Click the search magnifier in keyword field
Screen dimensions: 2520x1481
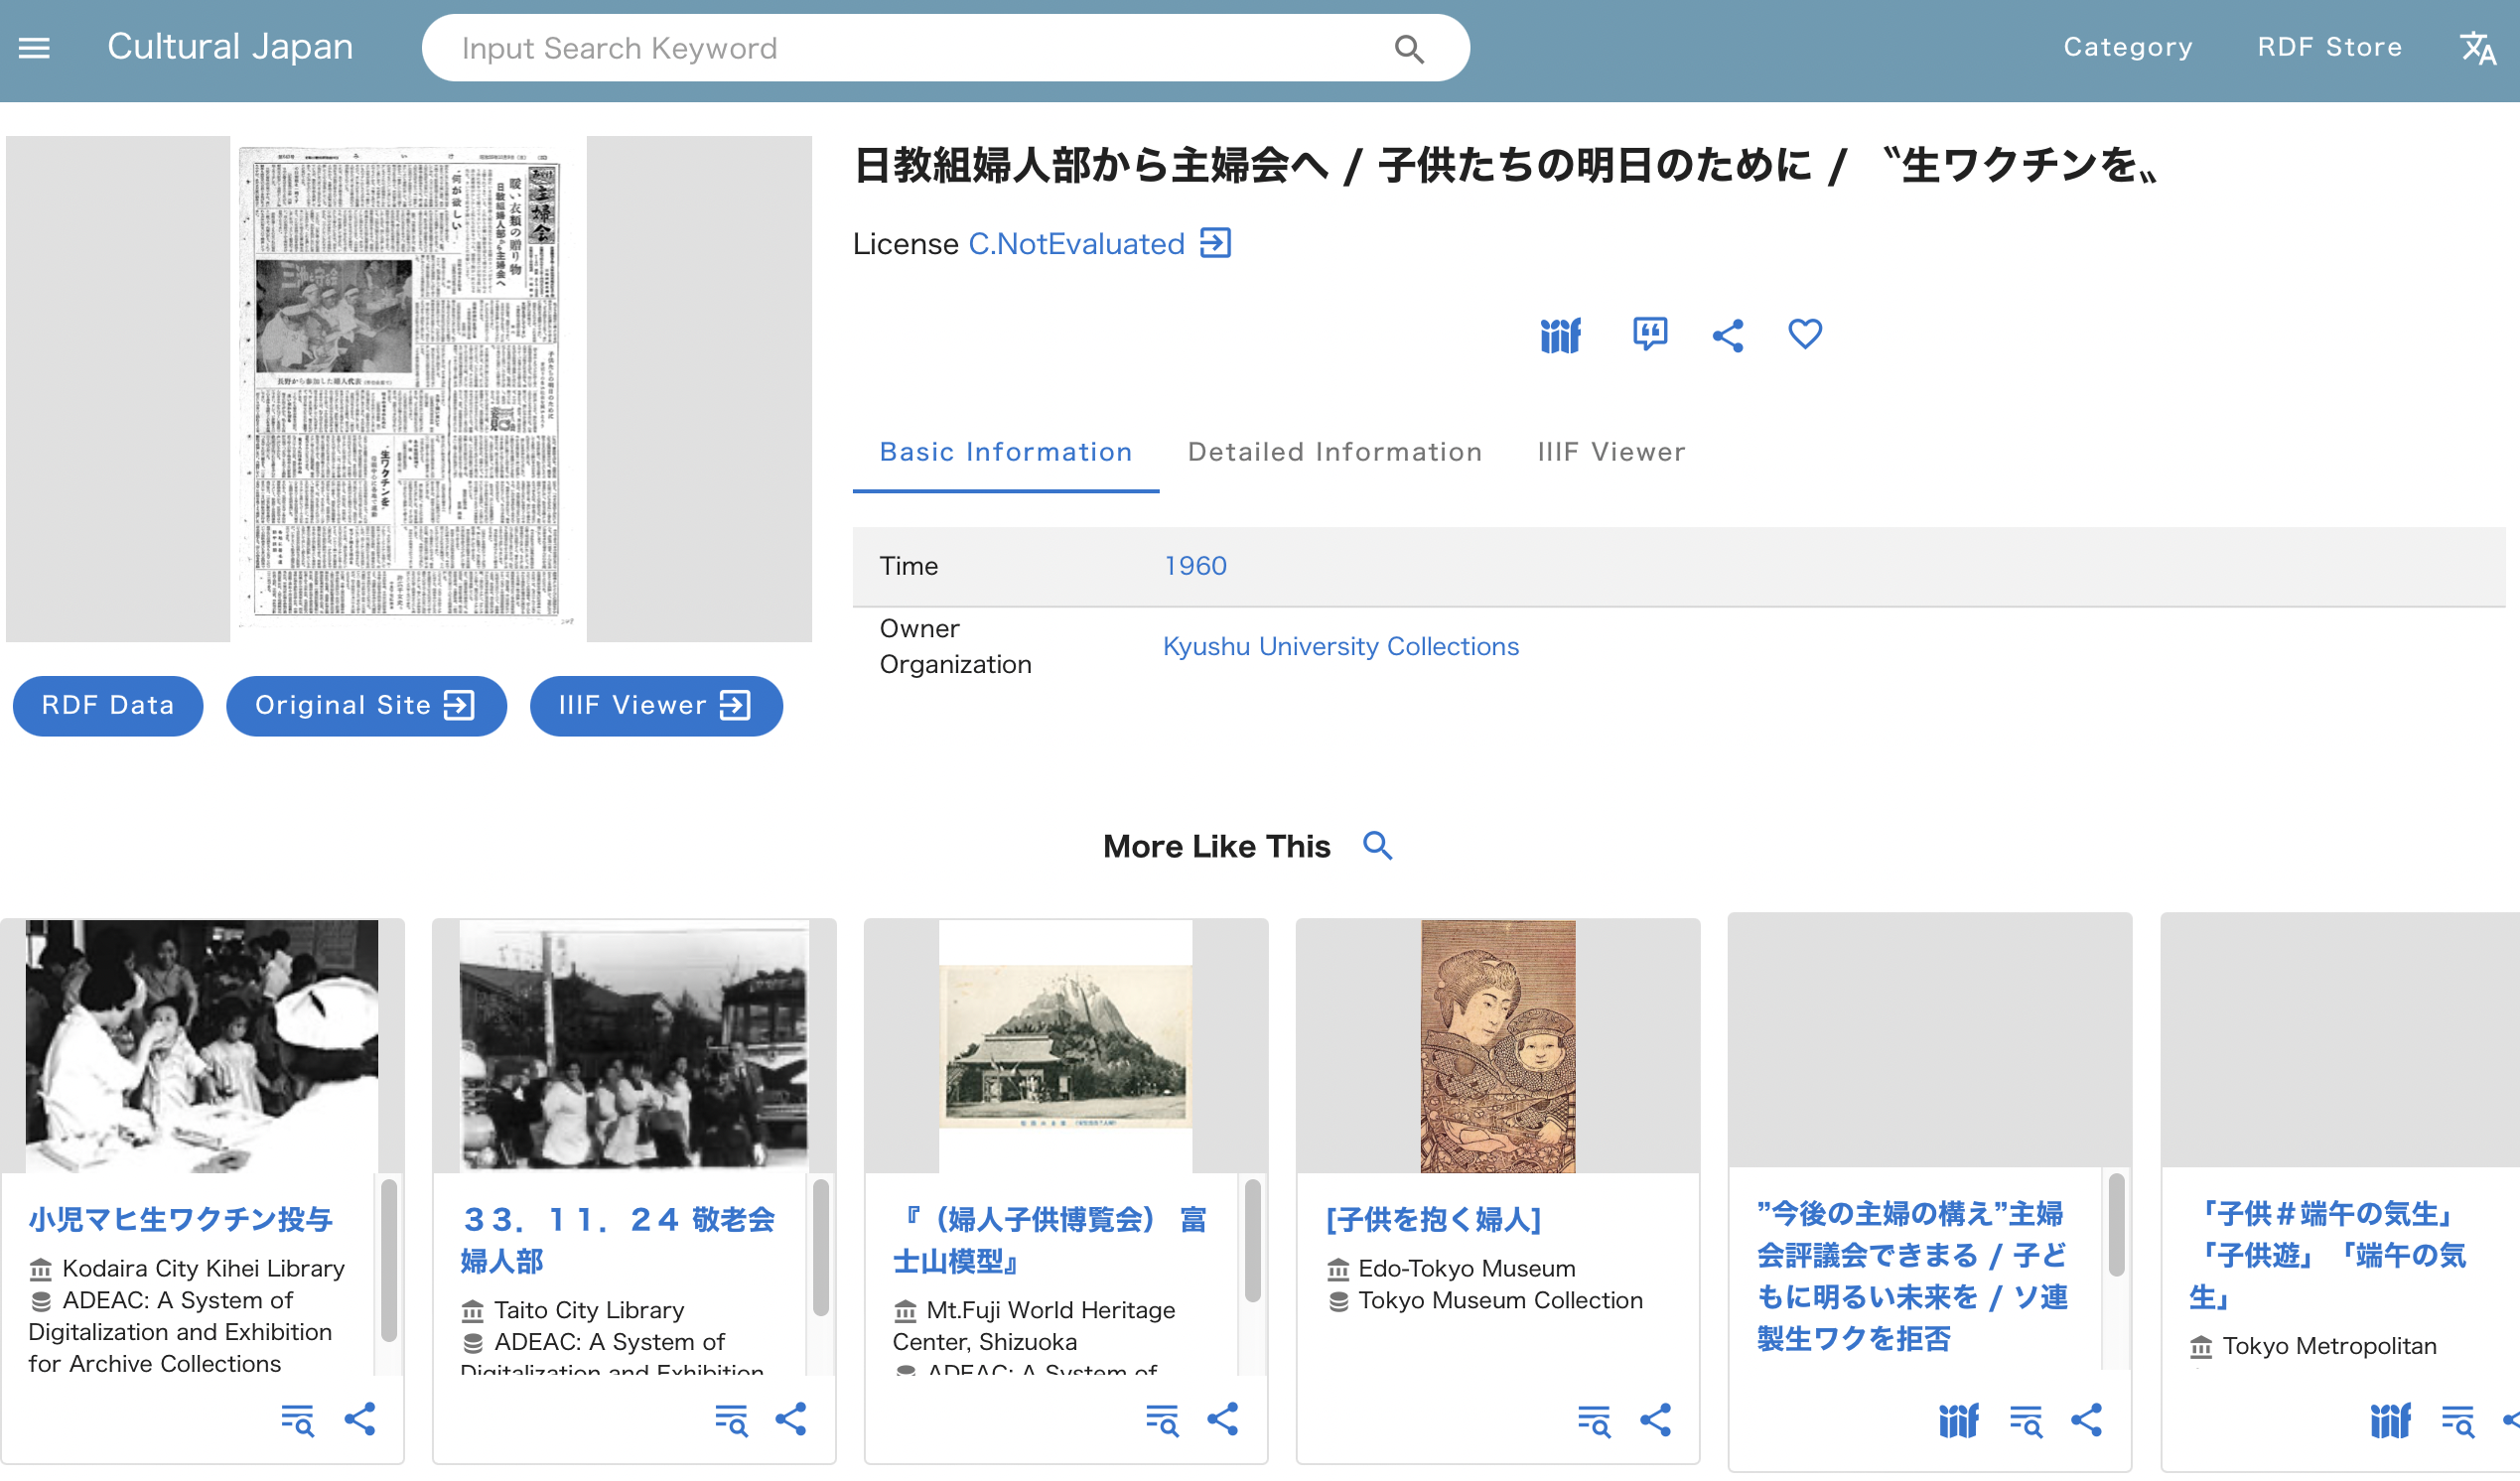point(1408,48)
